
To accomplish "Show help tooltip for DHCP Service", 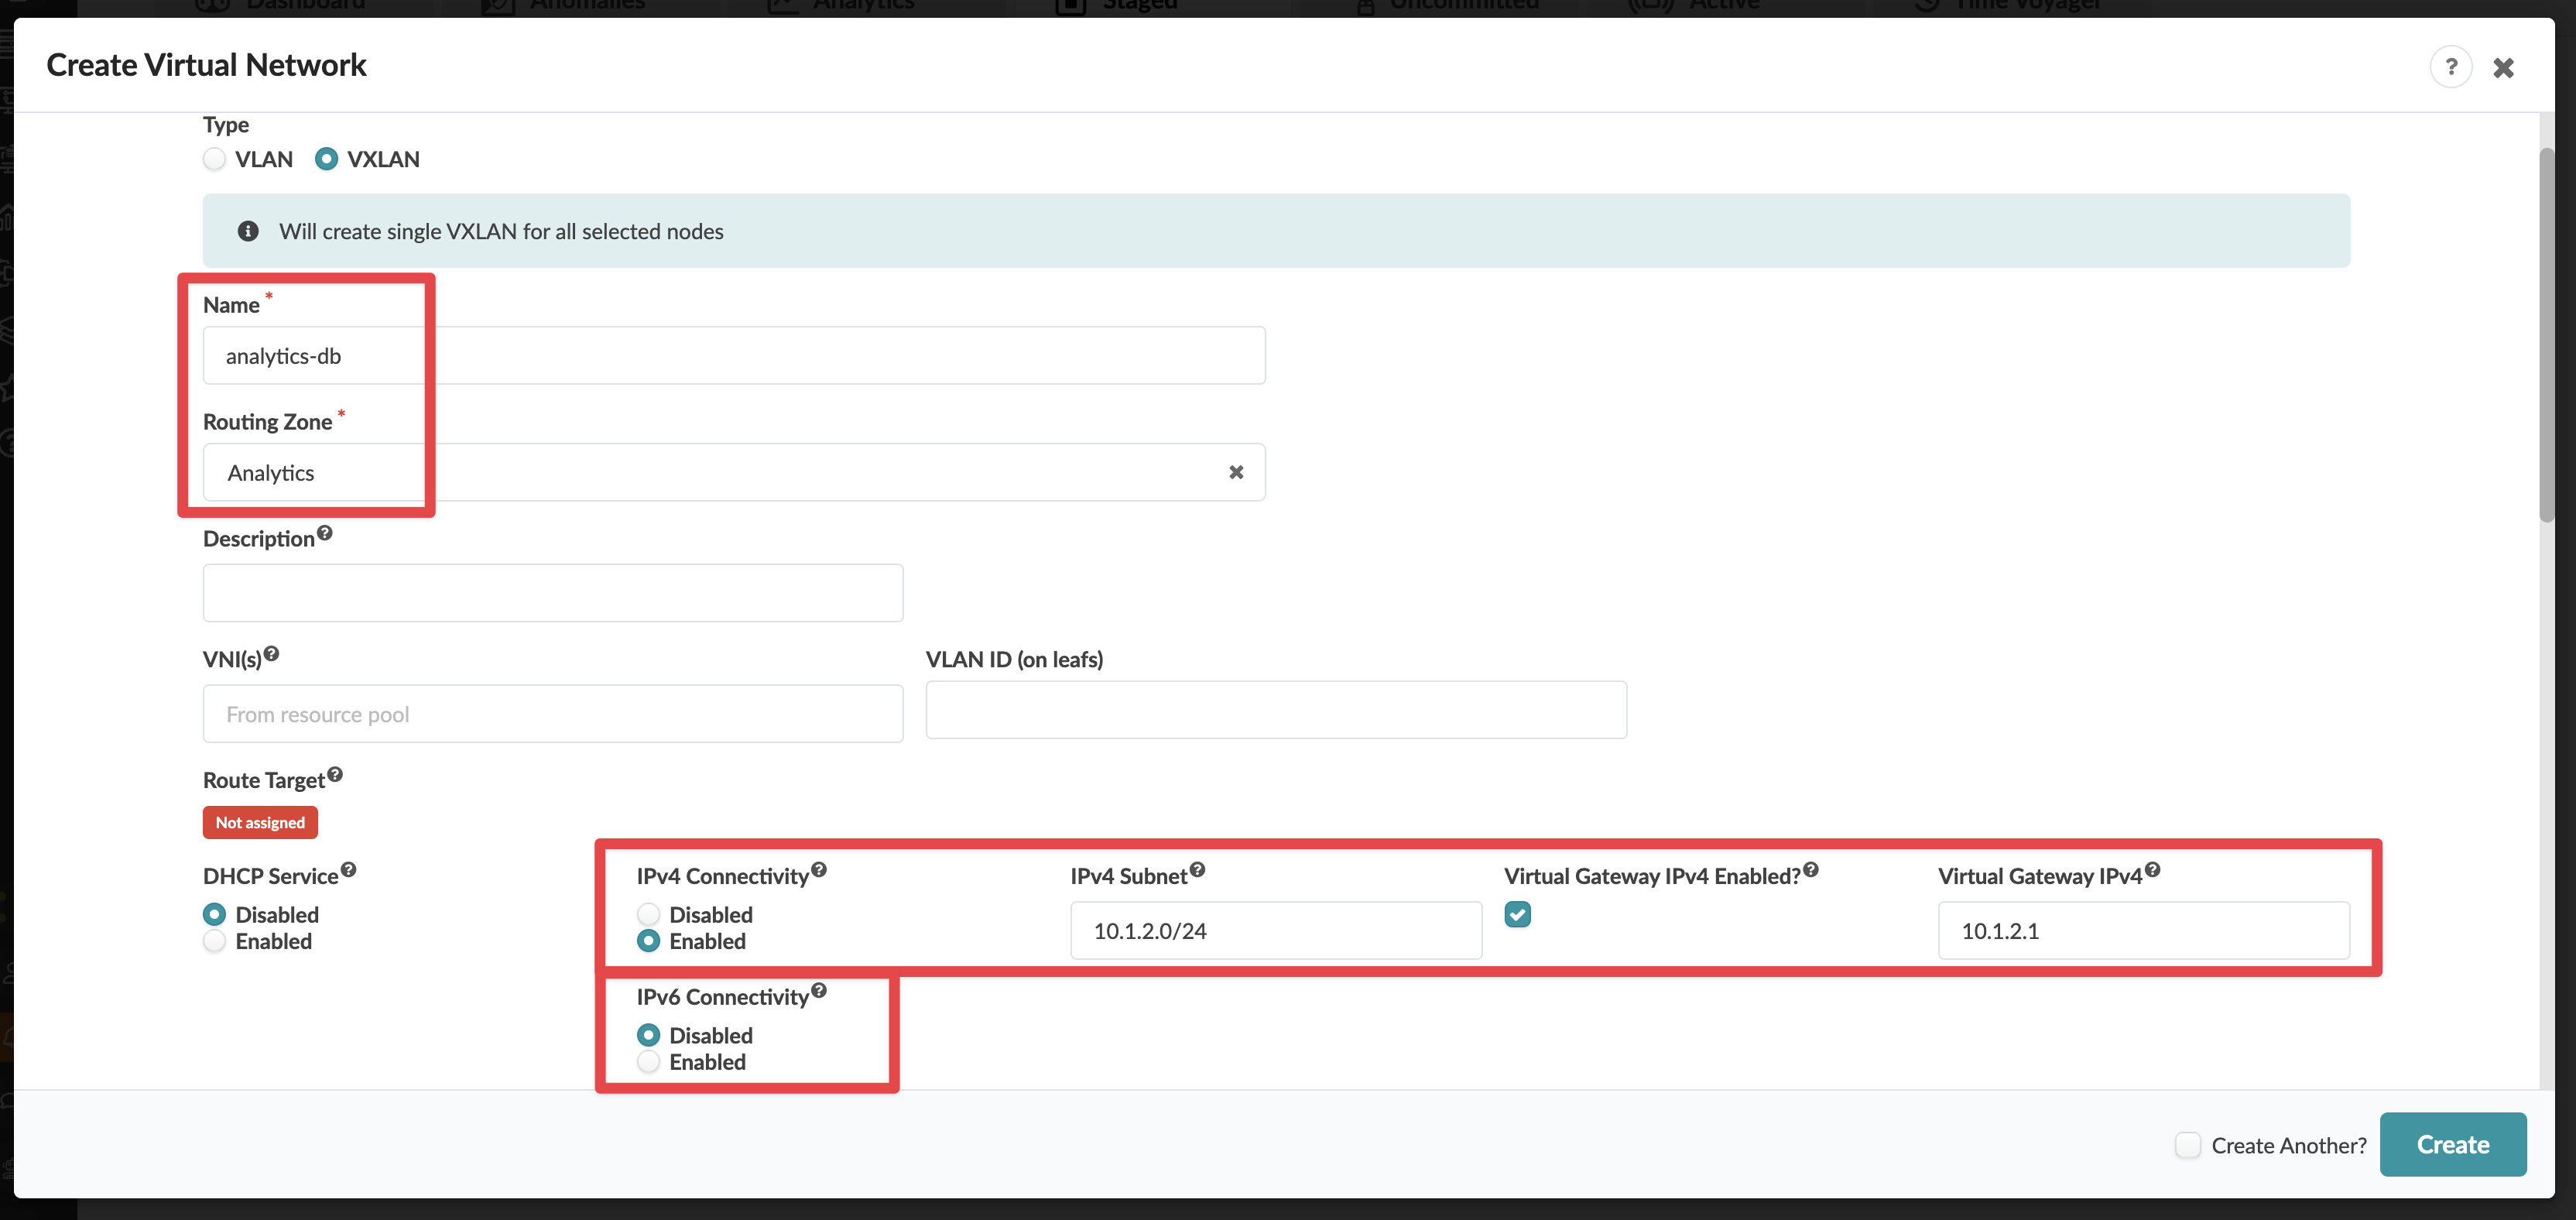I will point(348,869).
